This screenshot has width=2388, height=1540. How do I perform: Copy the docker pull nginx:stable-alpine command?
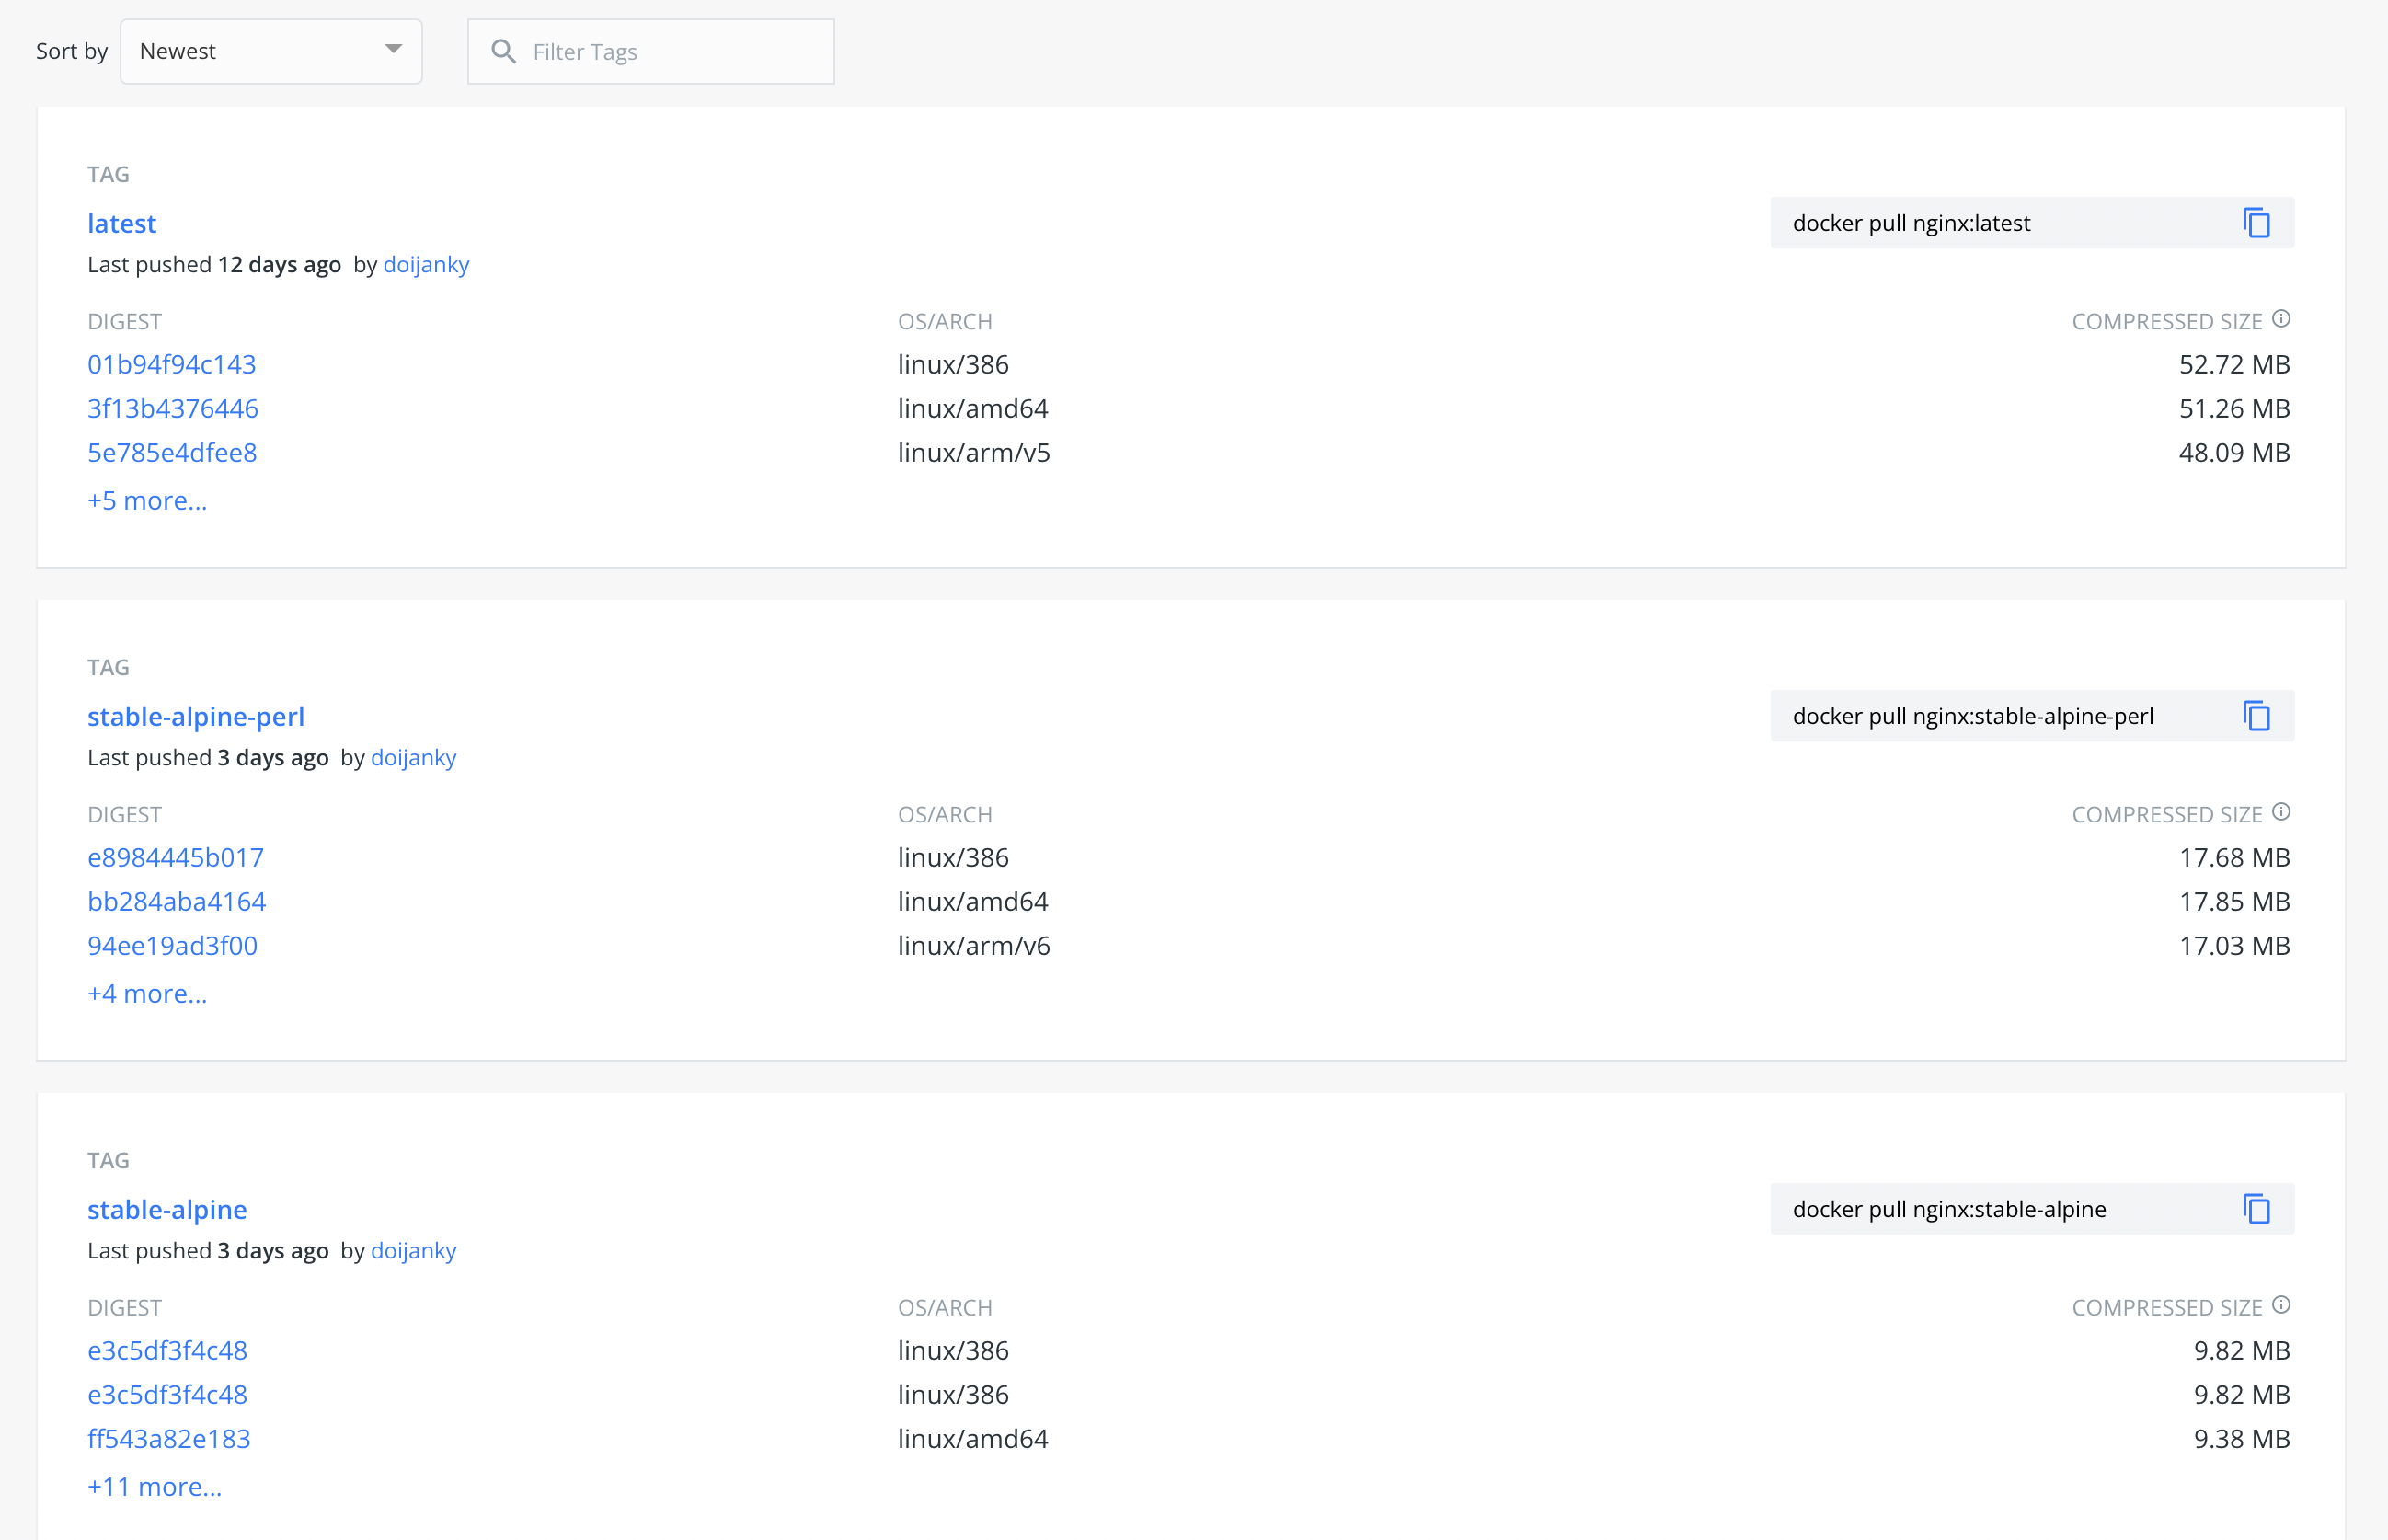(x=2256, y=1208)
